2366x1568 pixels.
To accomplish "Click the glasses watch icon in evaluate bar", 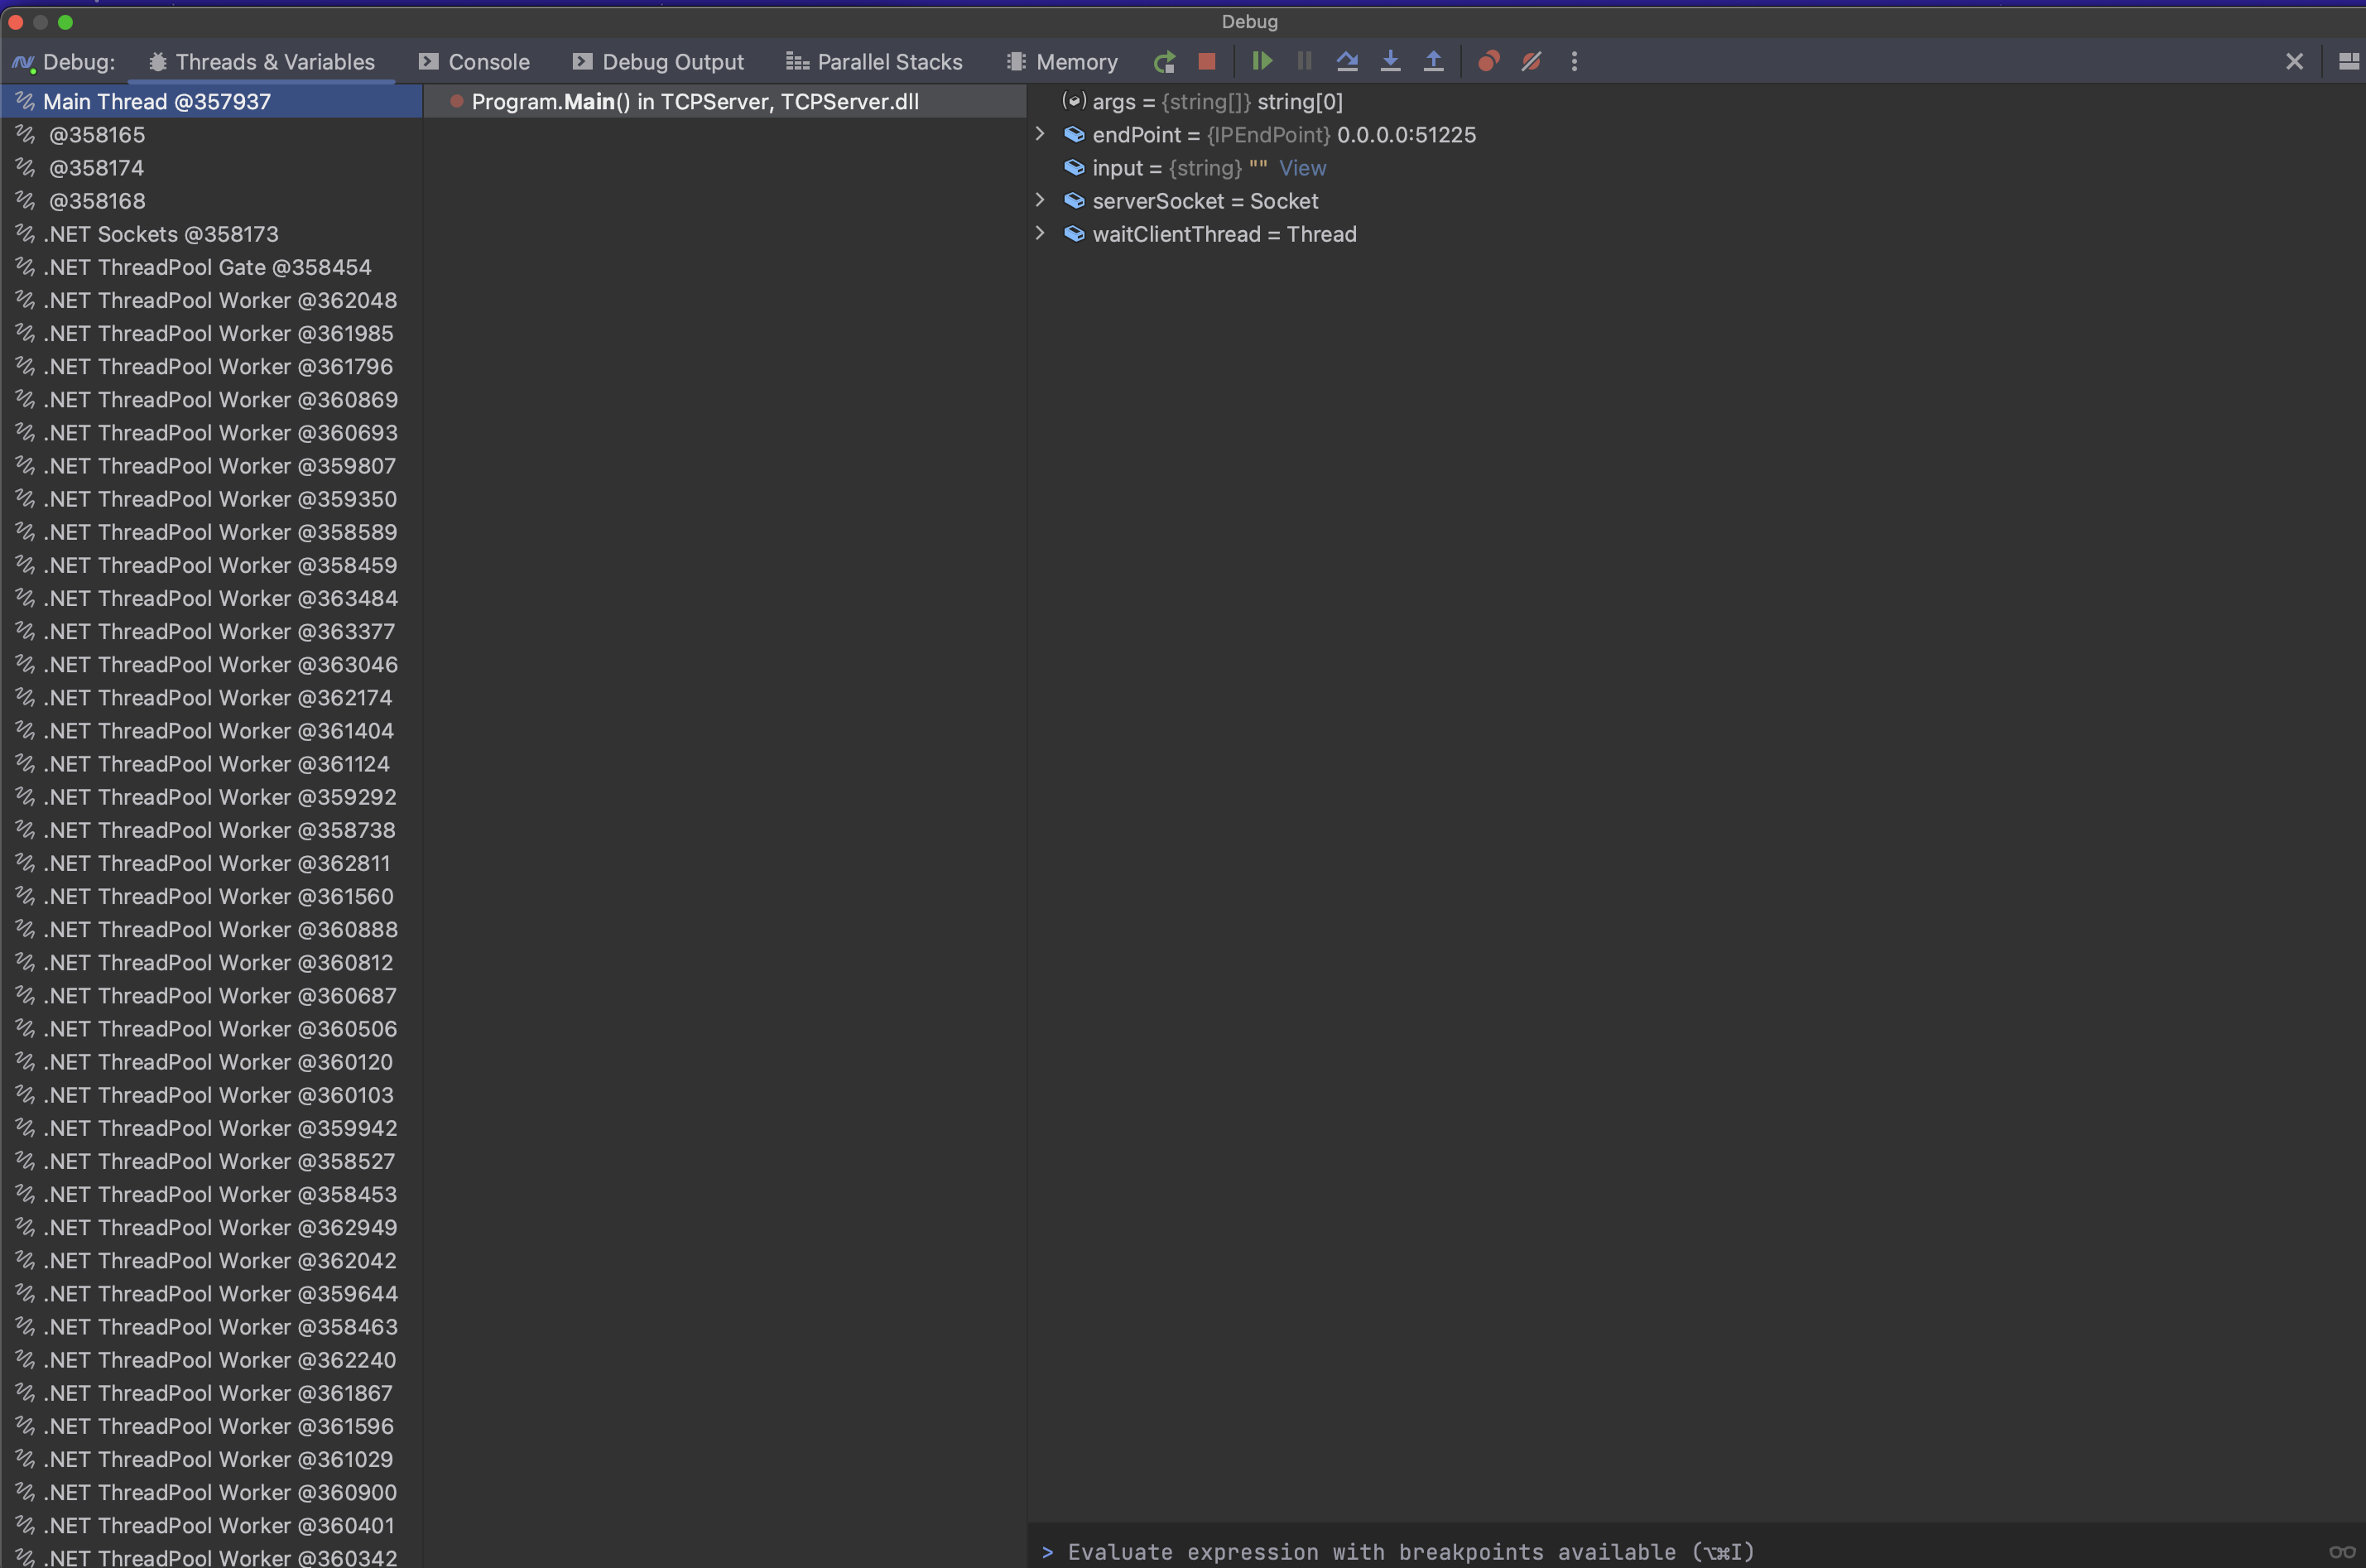I will click(x=2343, y=1552).
